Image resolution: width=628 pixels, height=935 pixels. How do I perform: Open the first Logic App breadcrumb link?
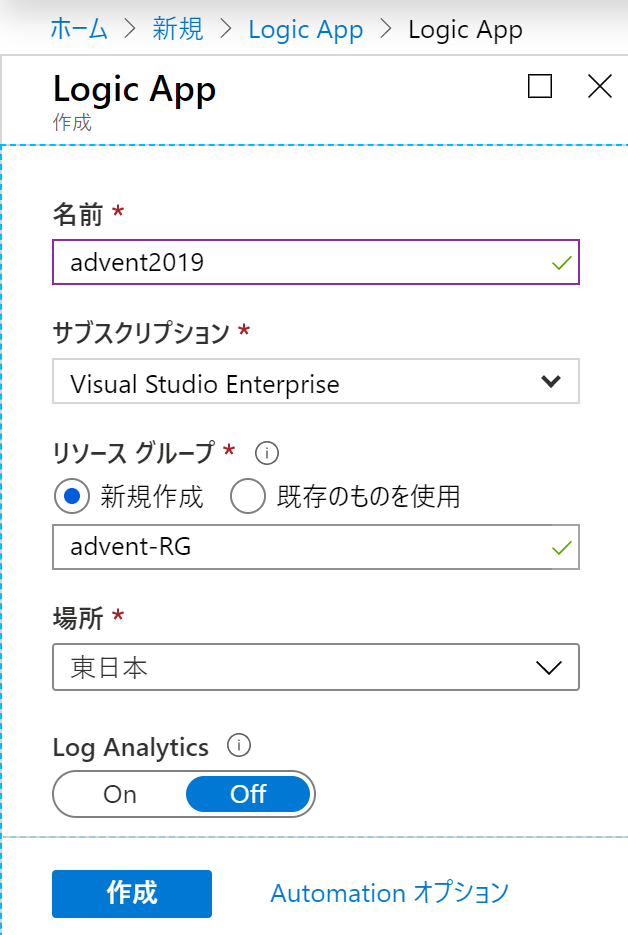coord(306,29)
